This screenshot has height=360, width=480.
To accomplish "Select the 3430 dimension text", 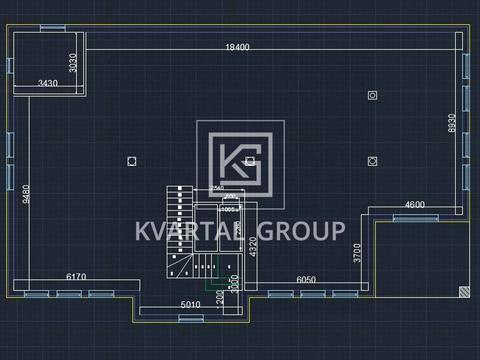I will 48,83.
